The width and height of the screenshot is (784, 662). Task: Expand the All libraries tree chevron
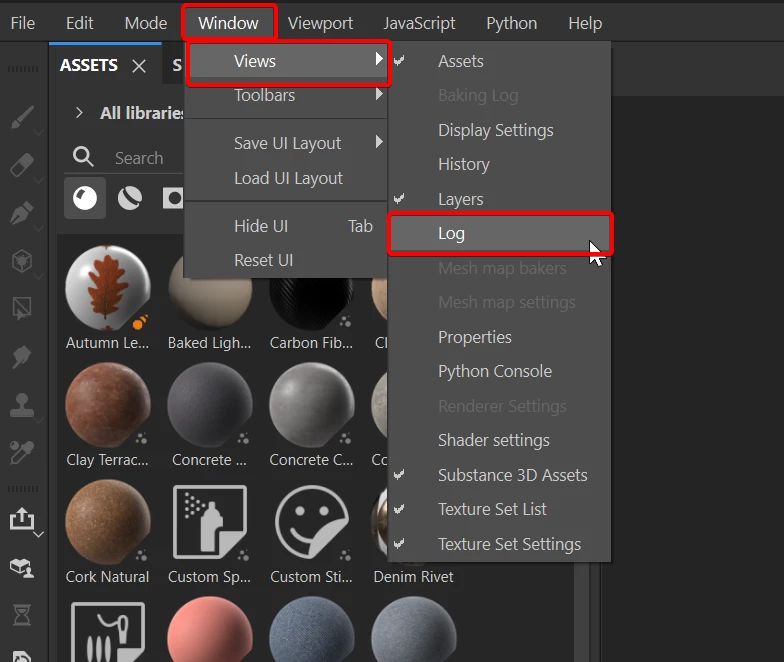coord(79,112)
